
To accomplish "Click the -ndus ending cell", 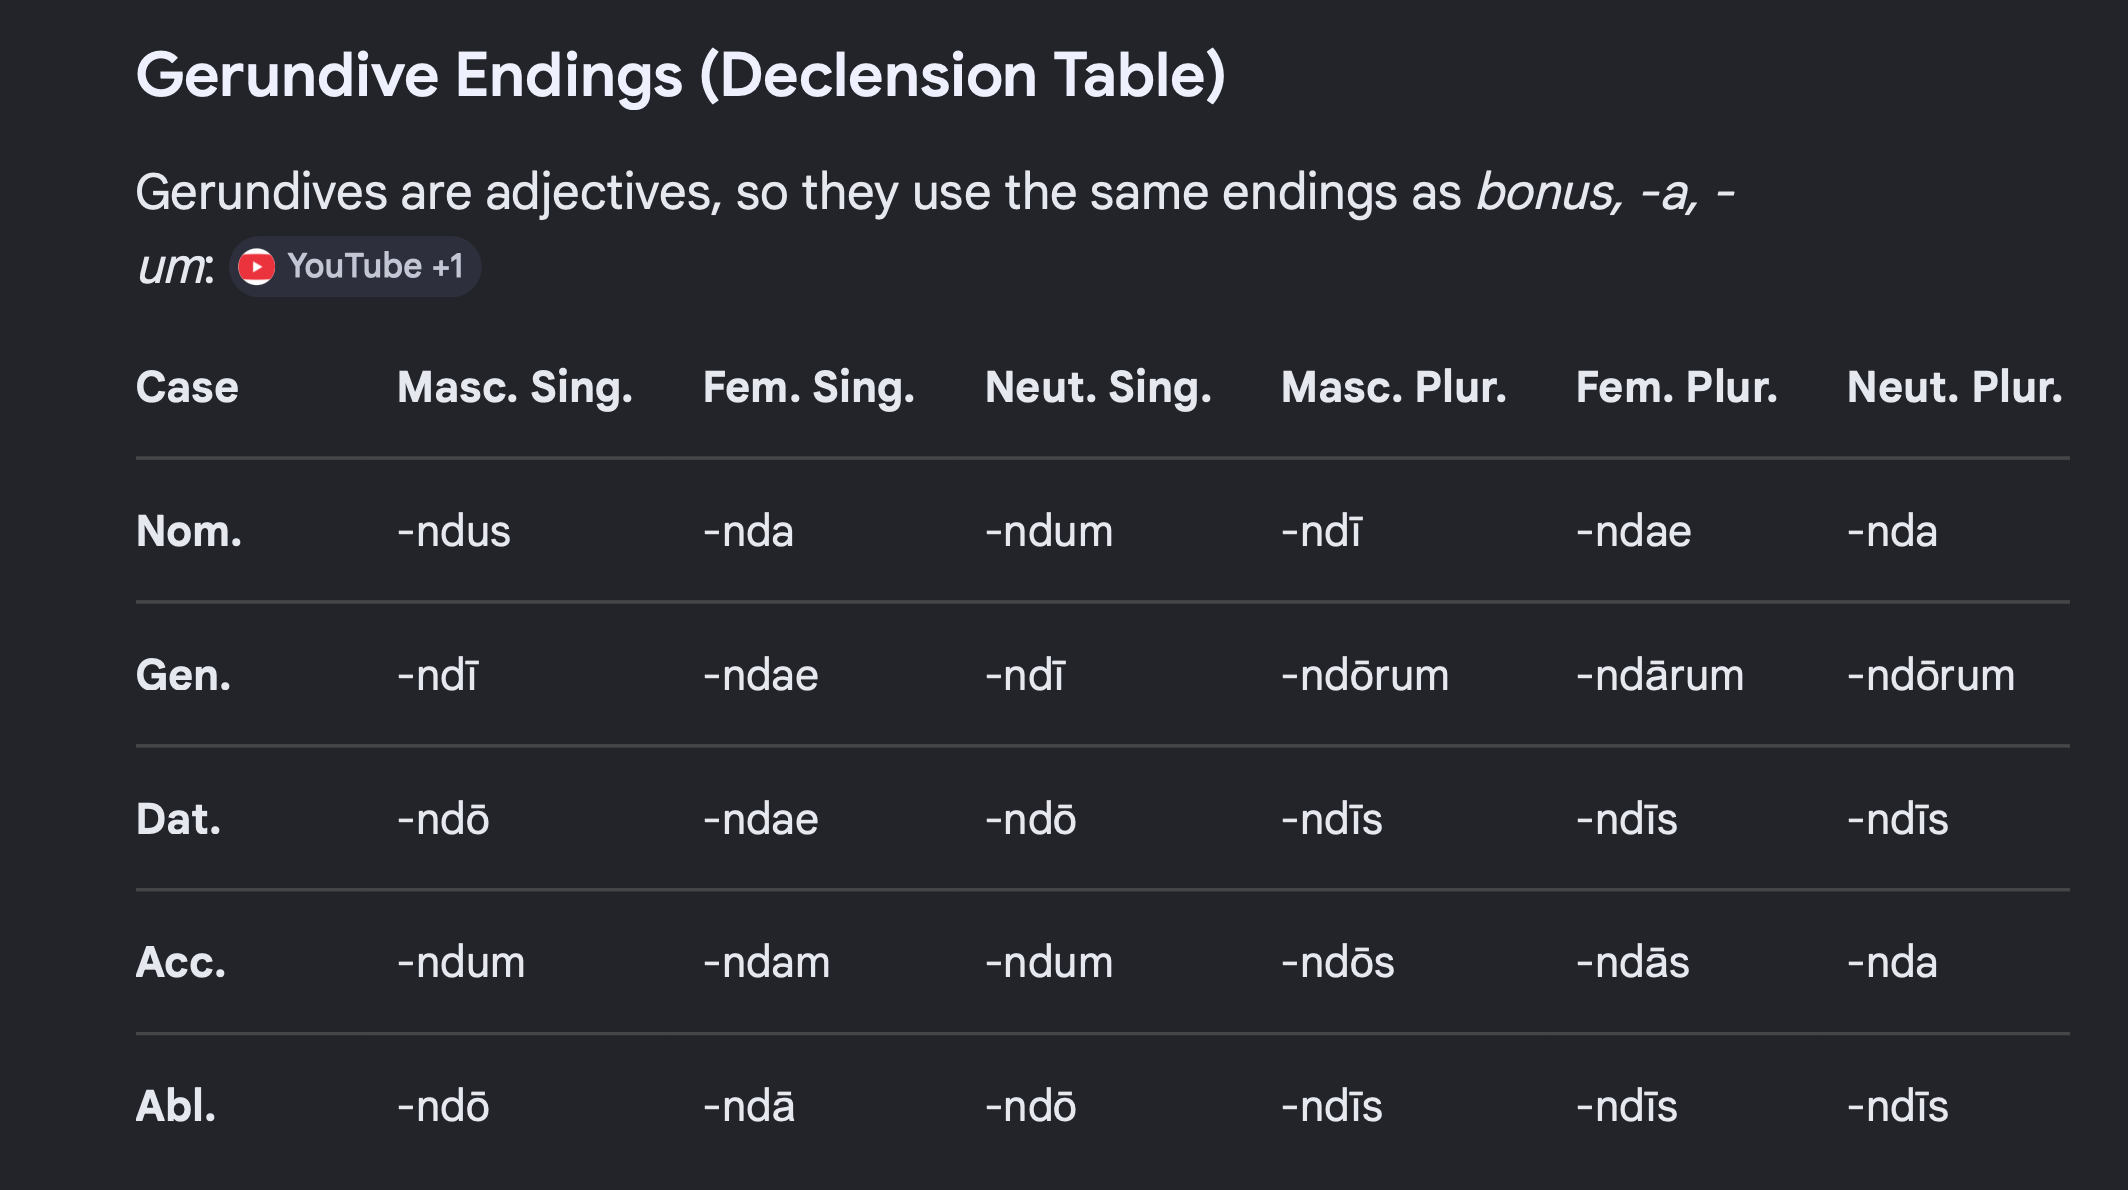I will [454, 531].
